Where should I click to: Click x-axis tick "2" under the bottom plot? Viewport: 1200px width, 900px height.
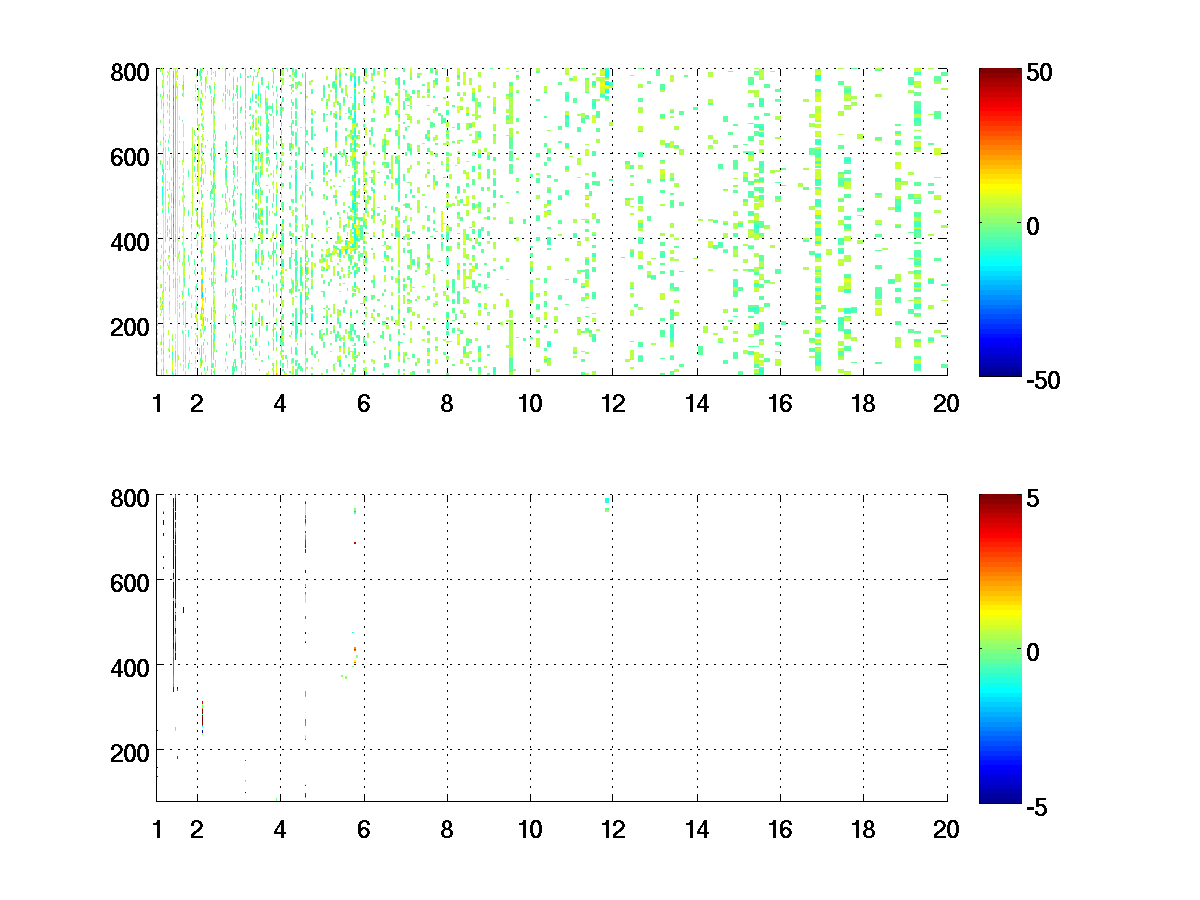pos(197,829)
